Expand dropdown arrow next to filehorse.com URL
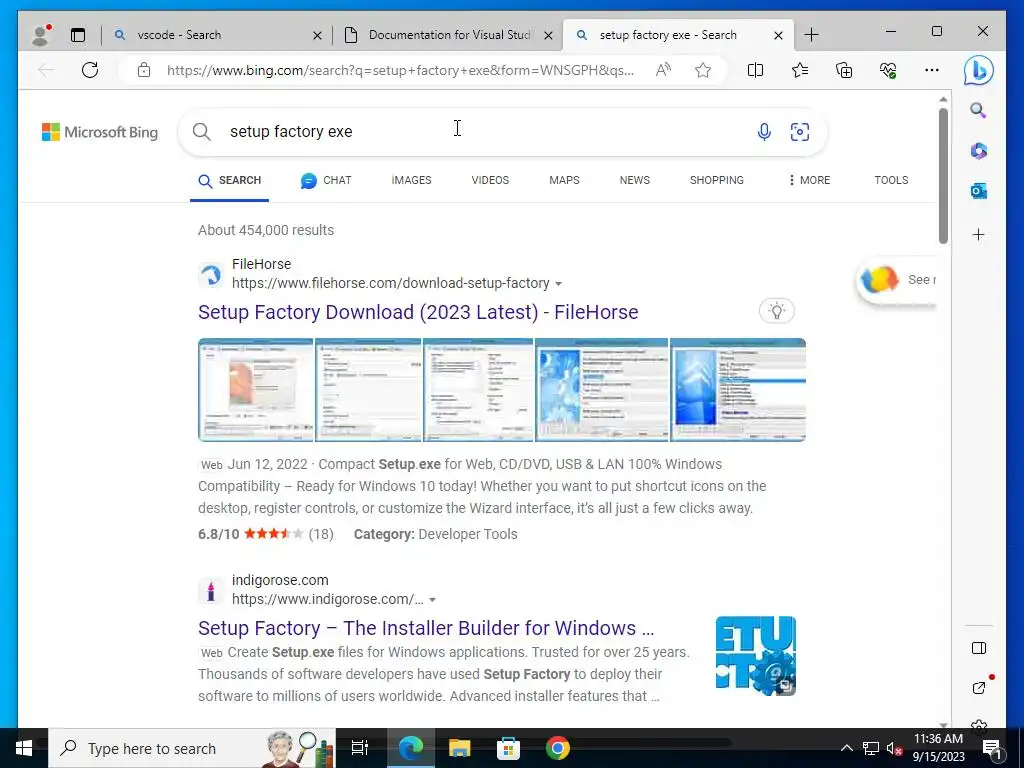Image resolution: width=1024 pixels, height=768 pixels. 558,284
